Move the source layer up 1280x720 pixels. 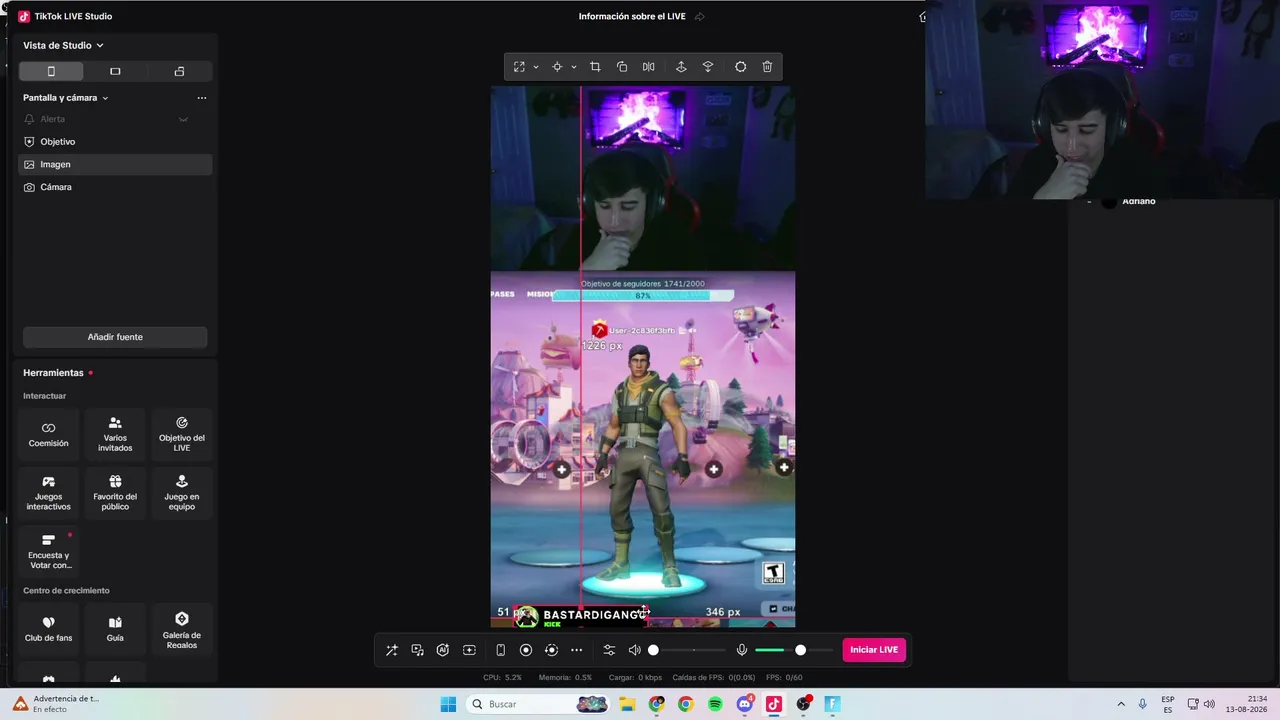coord(681,67)
